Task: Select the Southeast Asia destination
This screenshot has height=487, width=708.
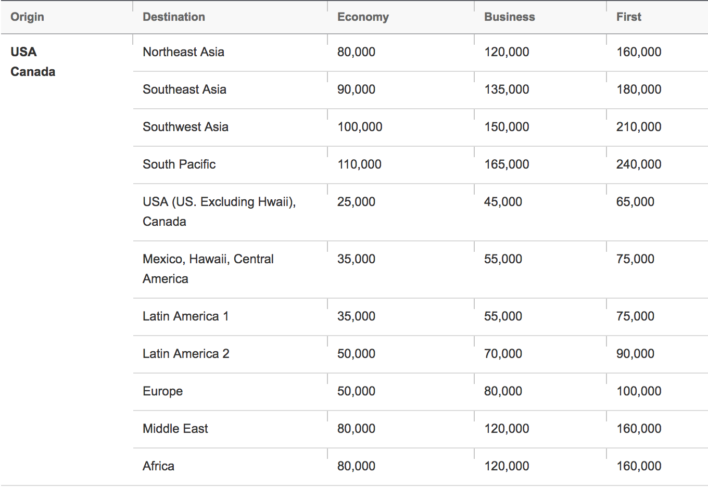Action: tap(184, 89)
